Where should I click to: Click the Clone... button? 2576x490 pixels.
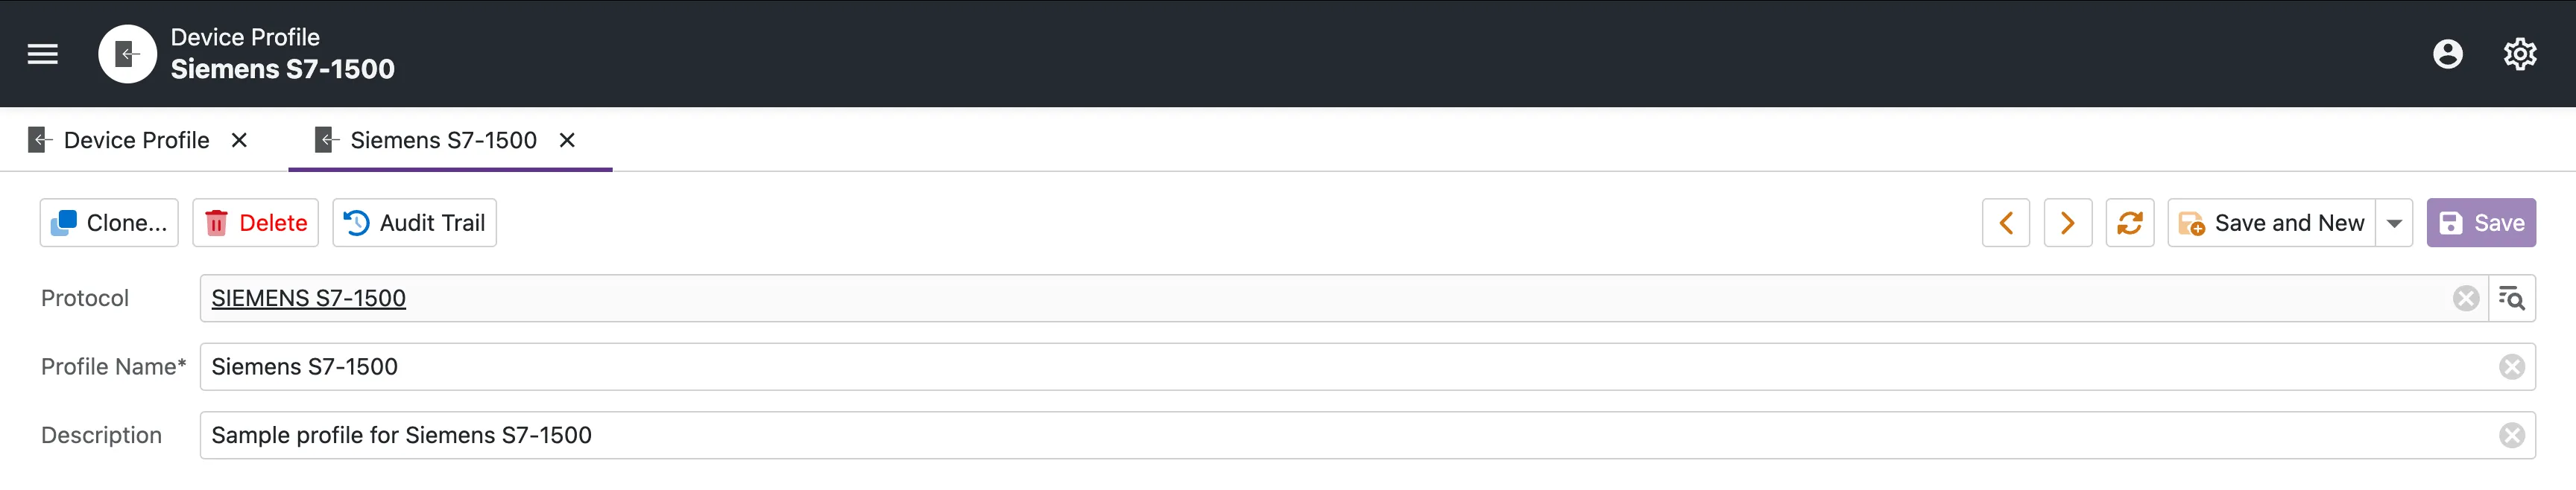click(x=109, y=223)
